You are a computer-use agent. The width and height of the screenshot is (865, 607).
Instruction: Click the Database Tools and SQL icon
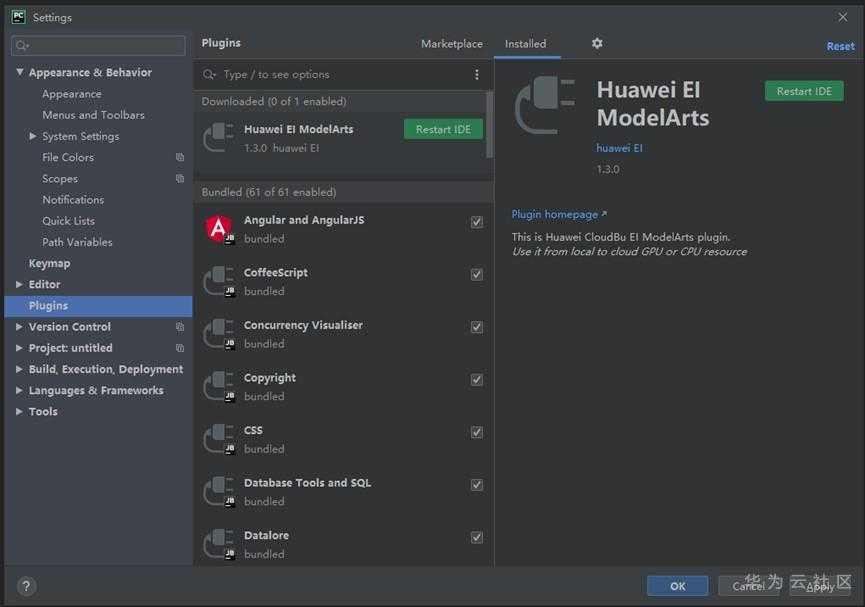pyautogui.click(x=219, y=492)
